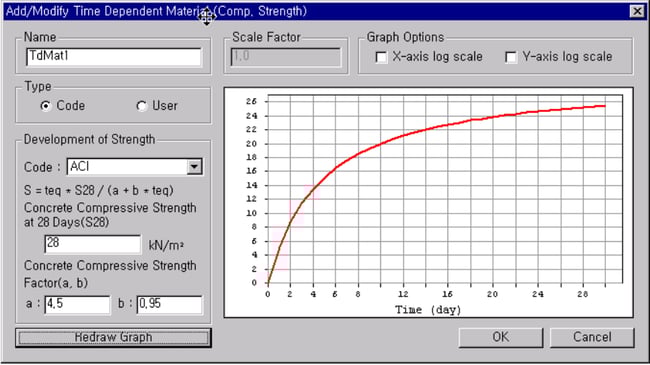Enable X-axis log scale checkbox
The height and width of the screenshot is (365, 650).
[381, 57]
